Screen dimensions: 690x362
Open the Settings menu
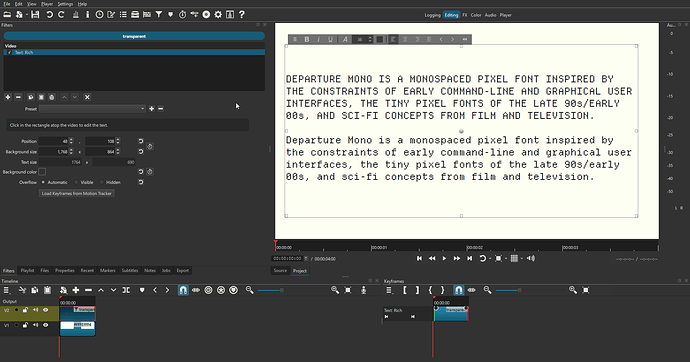65,4
